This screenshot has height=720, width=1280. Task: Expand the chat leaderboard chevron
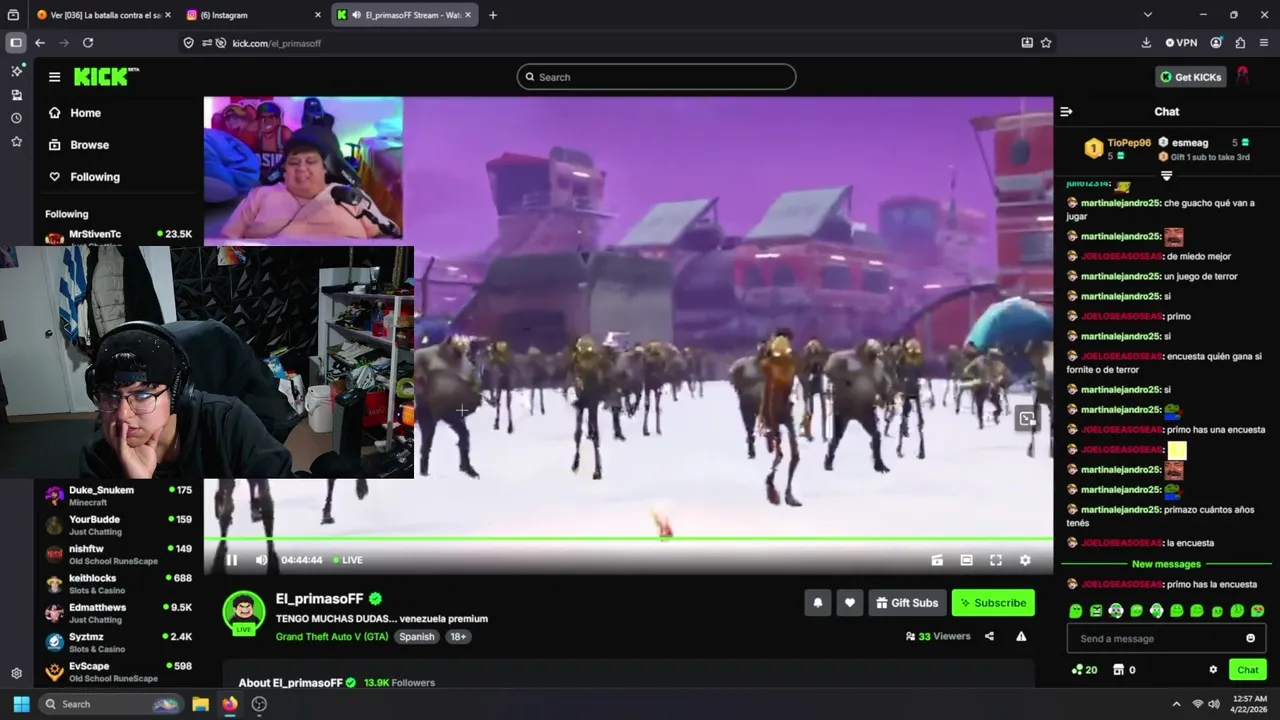point(1166,176)
